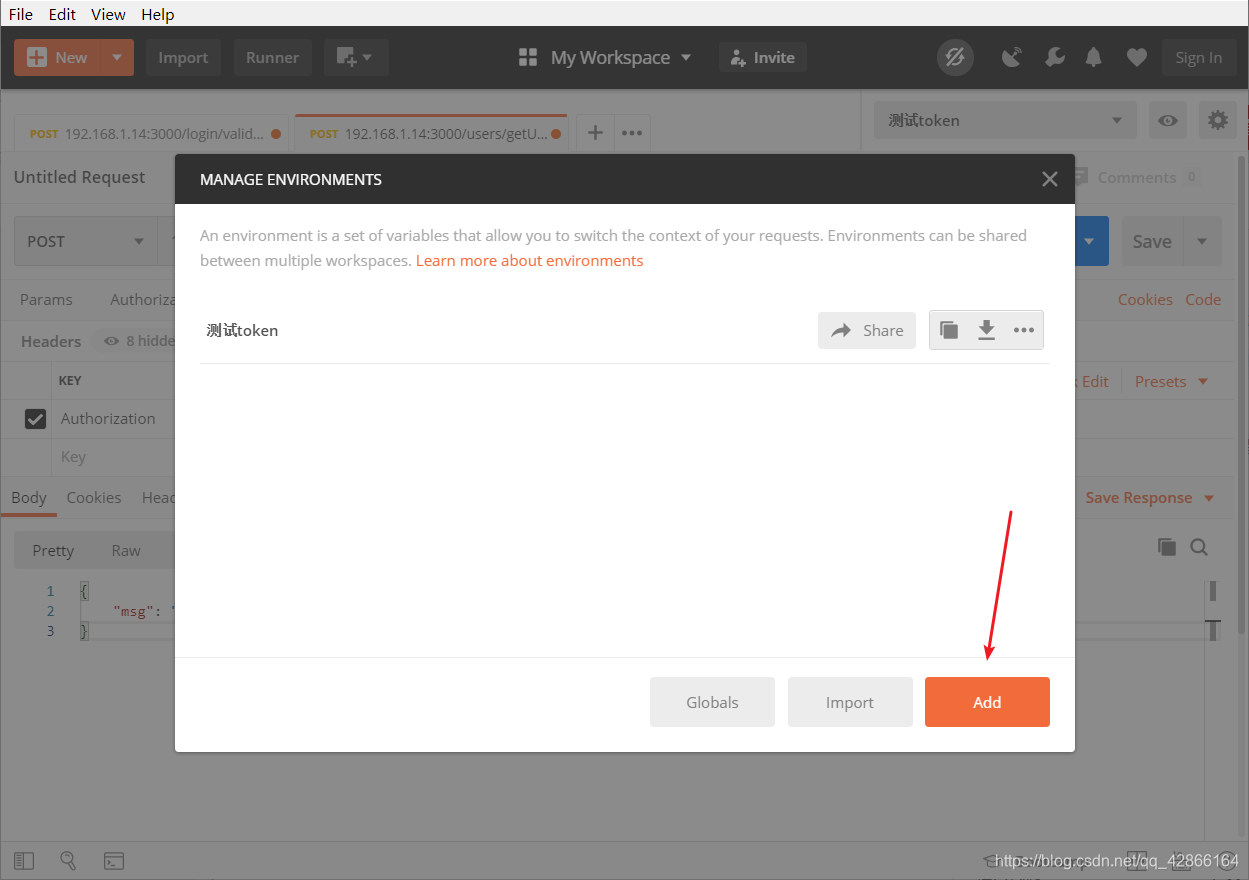
Task: Expand the New button dropdown arrow
Action: coord(117,58)
